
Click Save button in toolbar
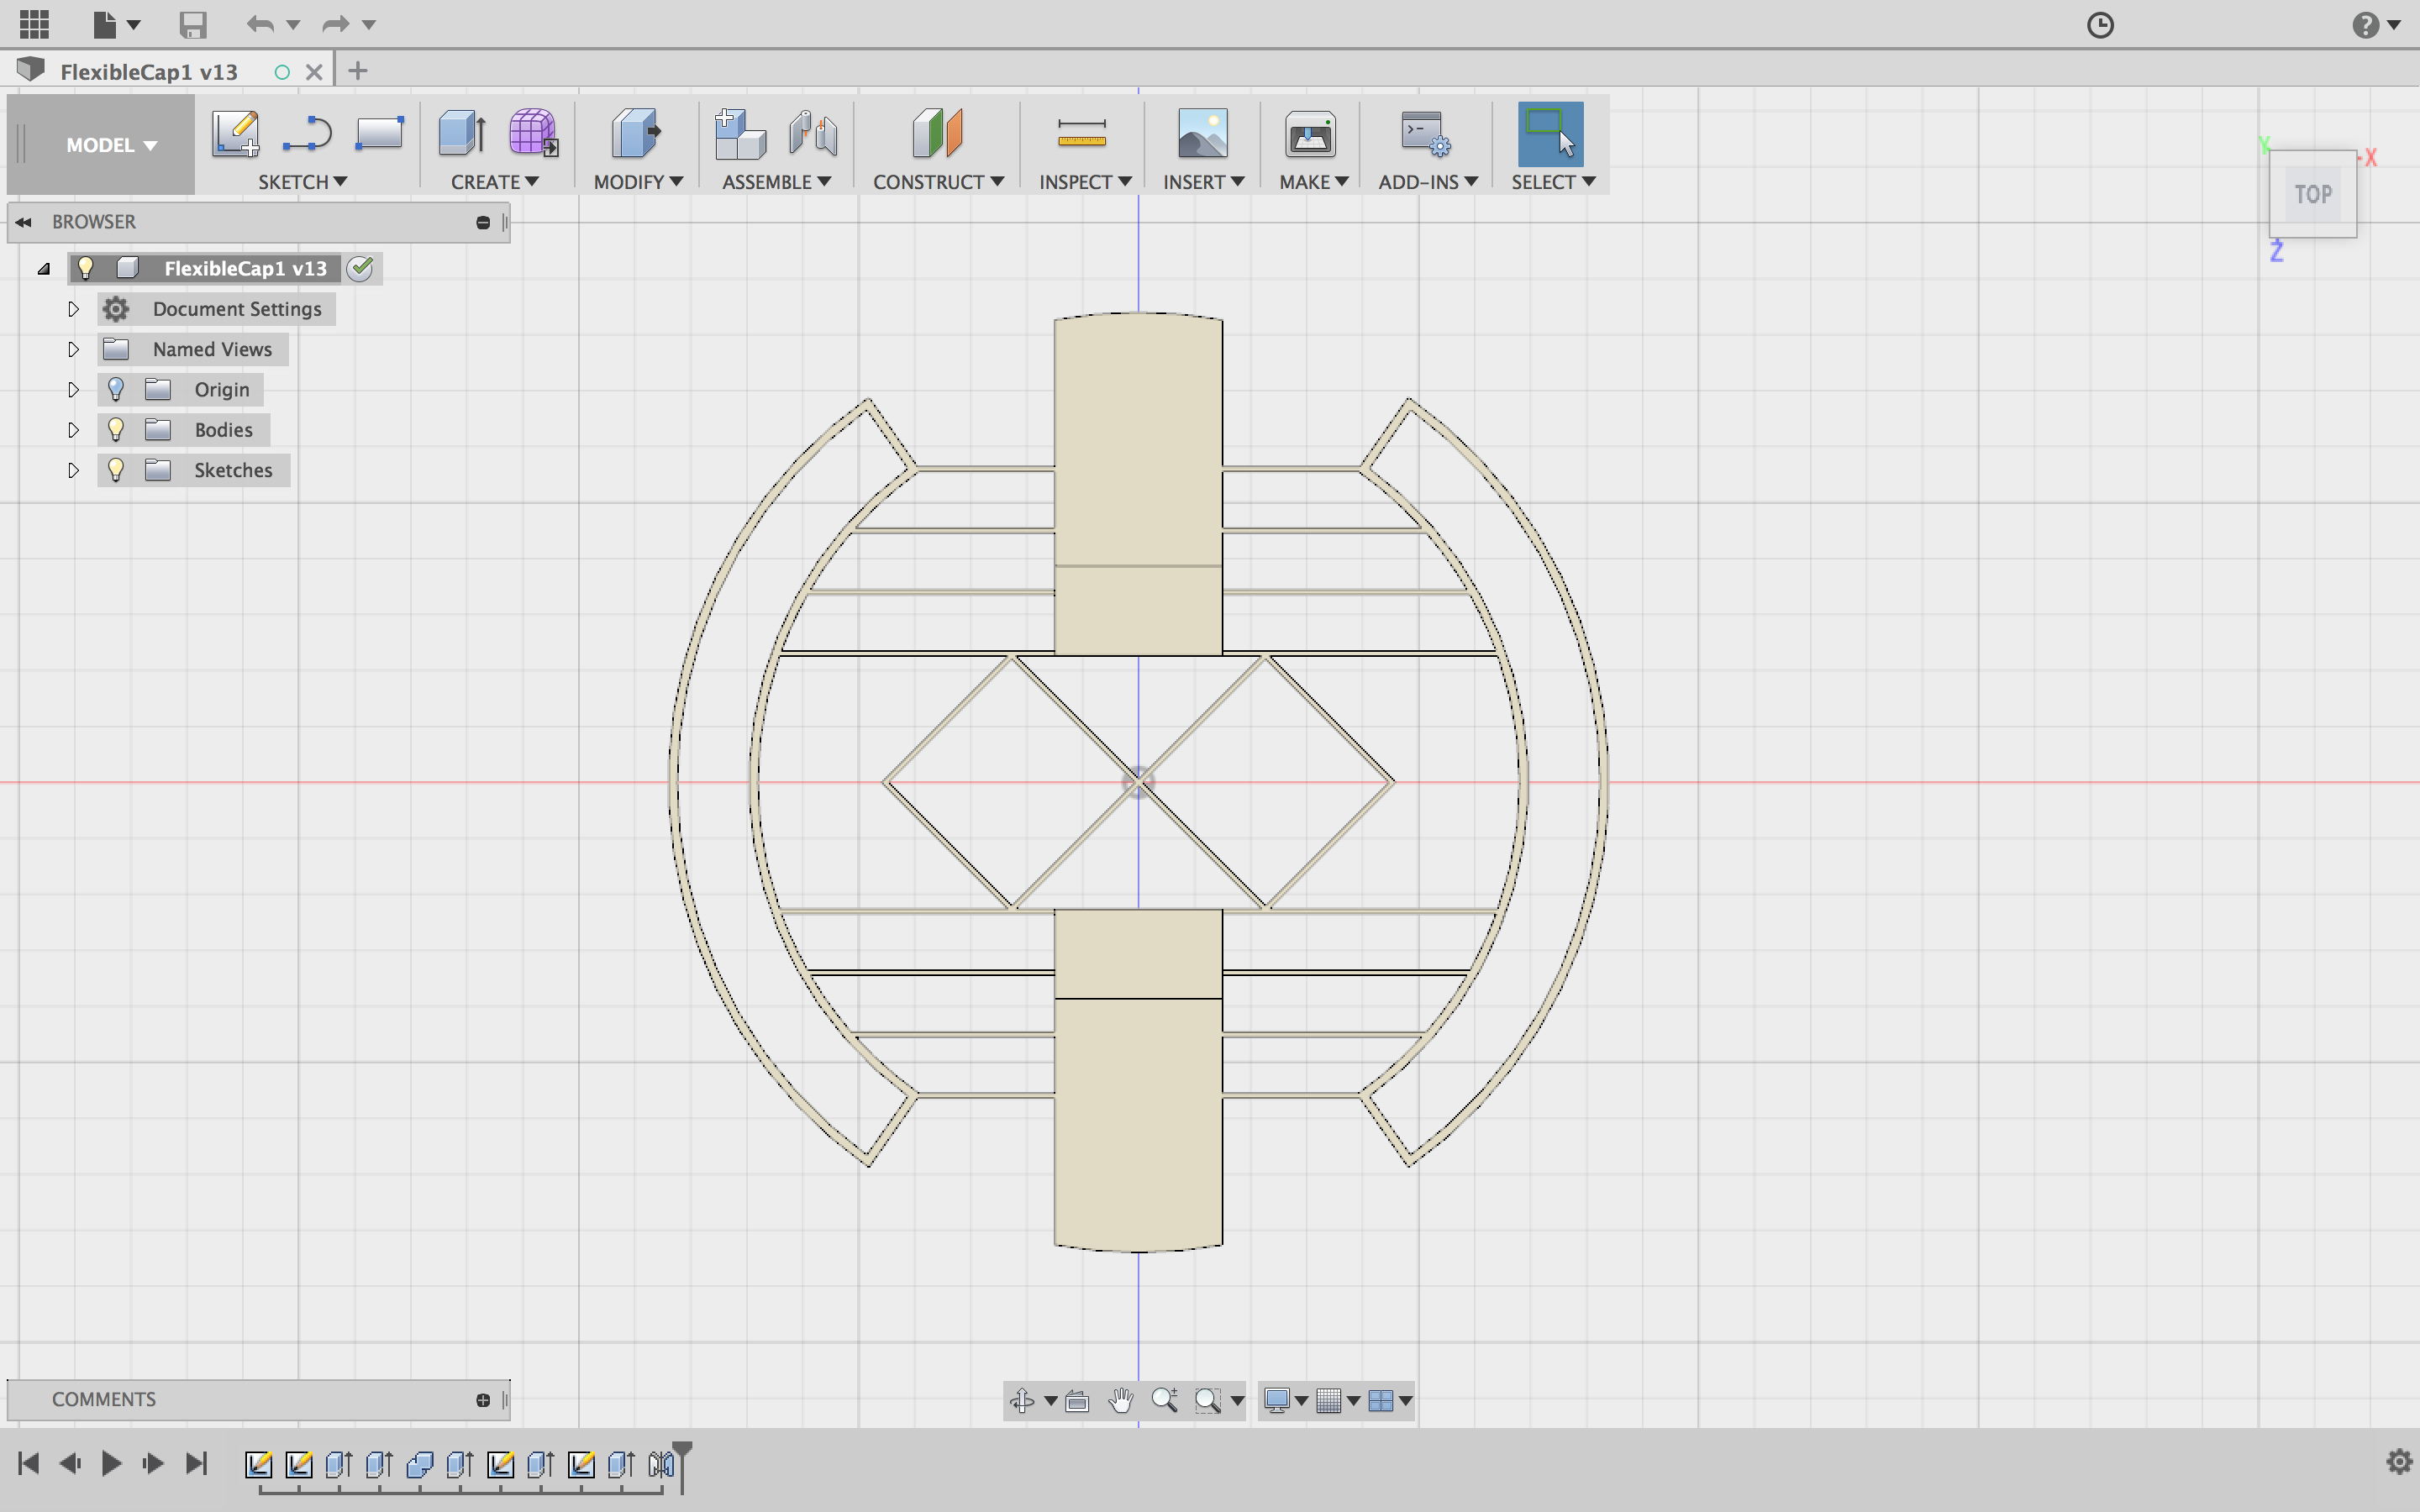click(x=190, y=23)
